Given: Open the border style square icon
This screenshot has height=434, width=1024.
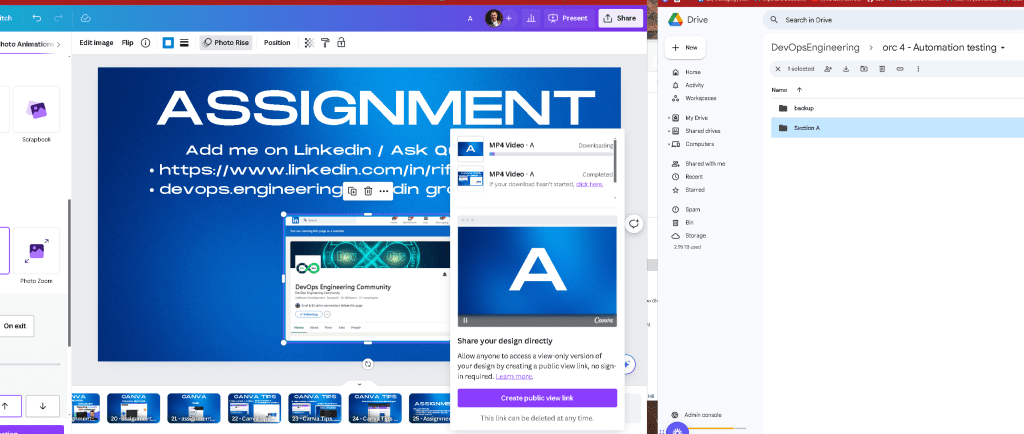Looking at the screenshot, I should click(168, 42).
